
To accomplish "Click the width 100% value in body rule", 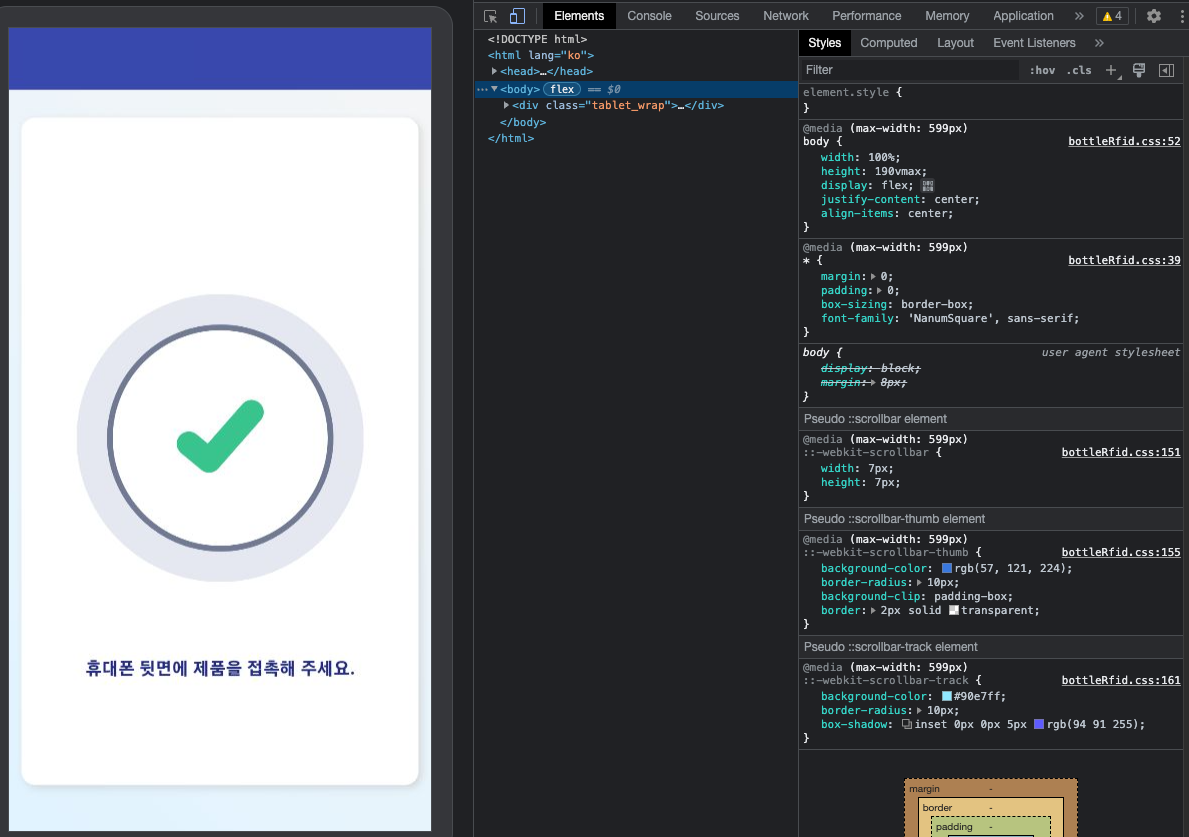I will point(884,158).
